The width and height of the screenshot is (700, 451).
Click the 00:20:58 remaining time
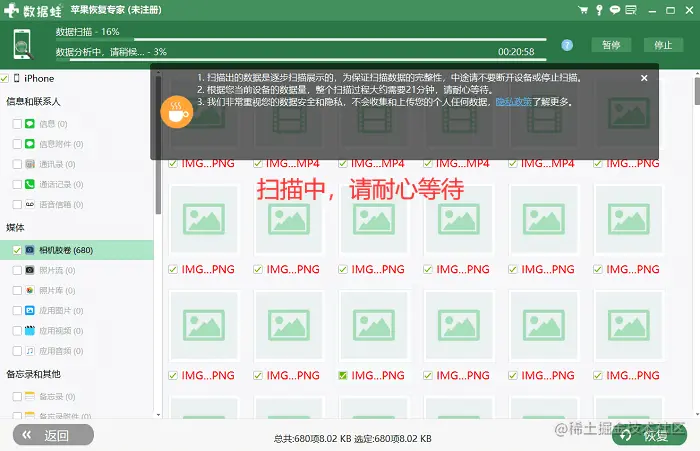(x=516, y=52)
